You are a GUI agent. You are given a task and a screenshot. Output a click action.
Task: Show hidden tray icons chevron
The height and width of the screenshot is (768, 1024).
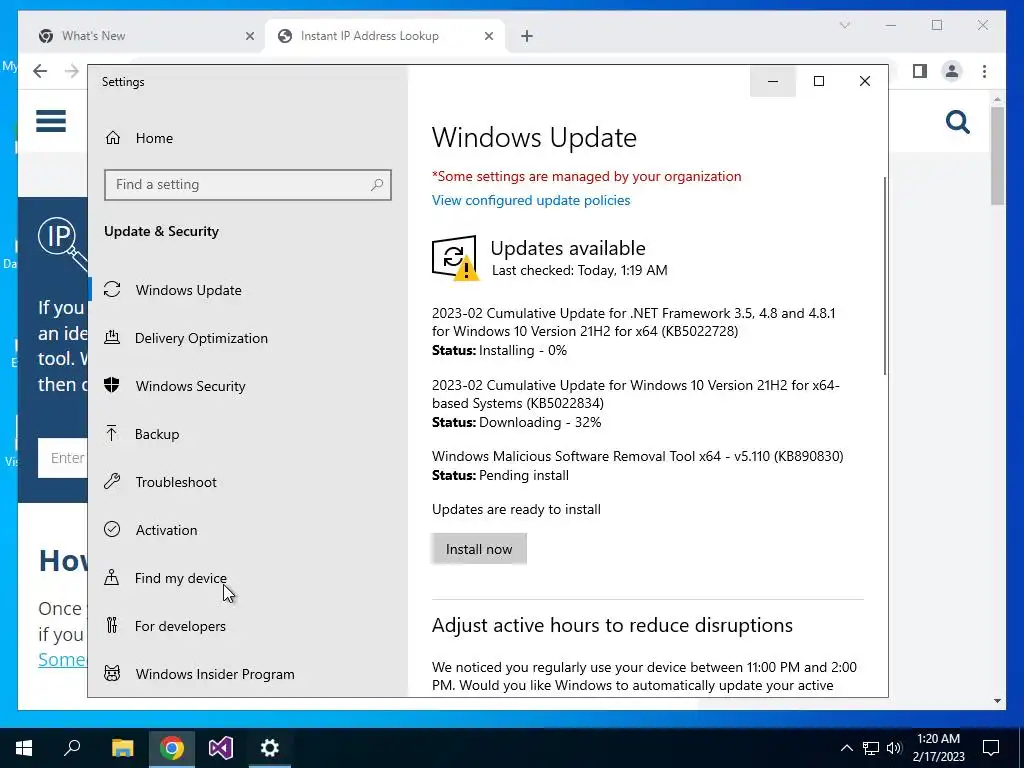pyautogui.click(x=846, y=748)
